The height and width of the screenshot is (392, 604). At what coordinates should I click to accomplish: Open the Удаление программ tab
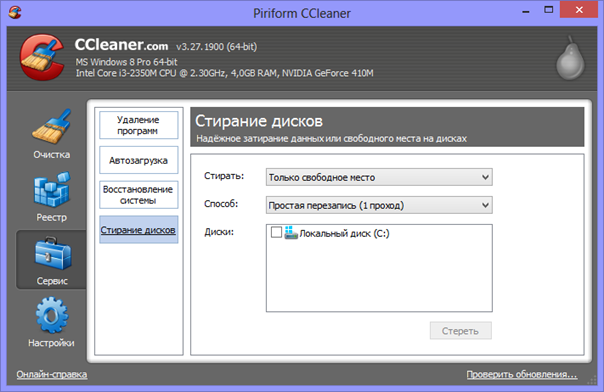pyautogui.click(x=139, y=125)
